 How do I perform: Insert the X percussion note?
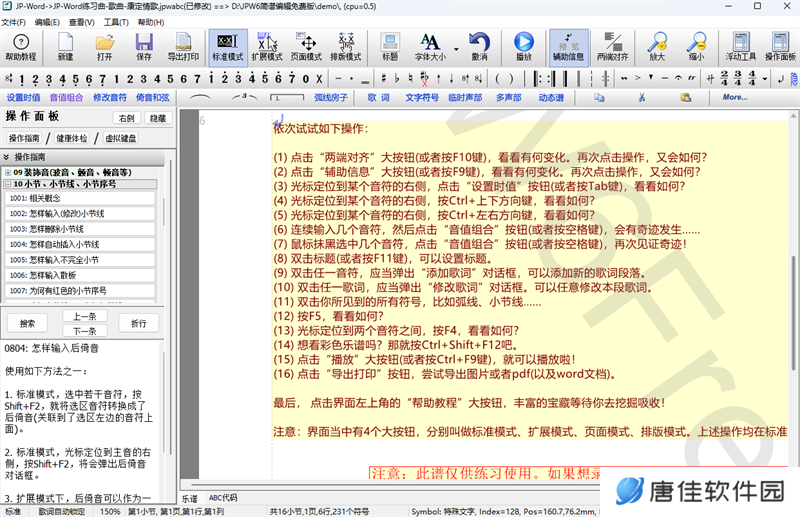(x=319, y=79)
